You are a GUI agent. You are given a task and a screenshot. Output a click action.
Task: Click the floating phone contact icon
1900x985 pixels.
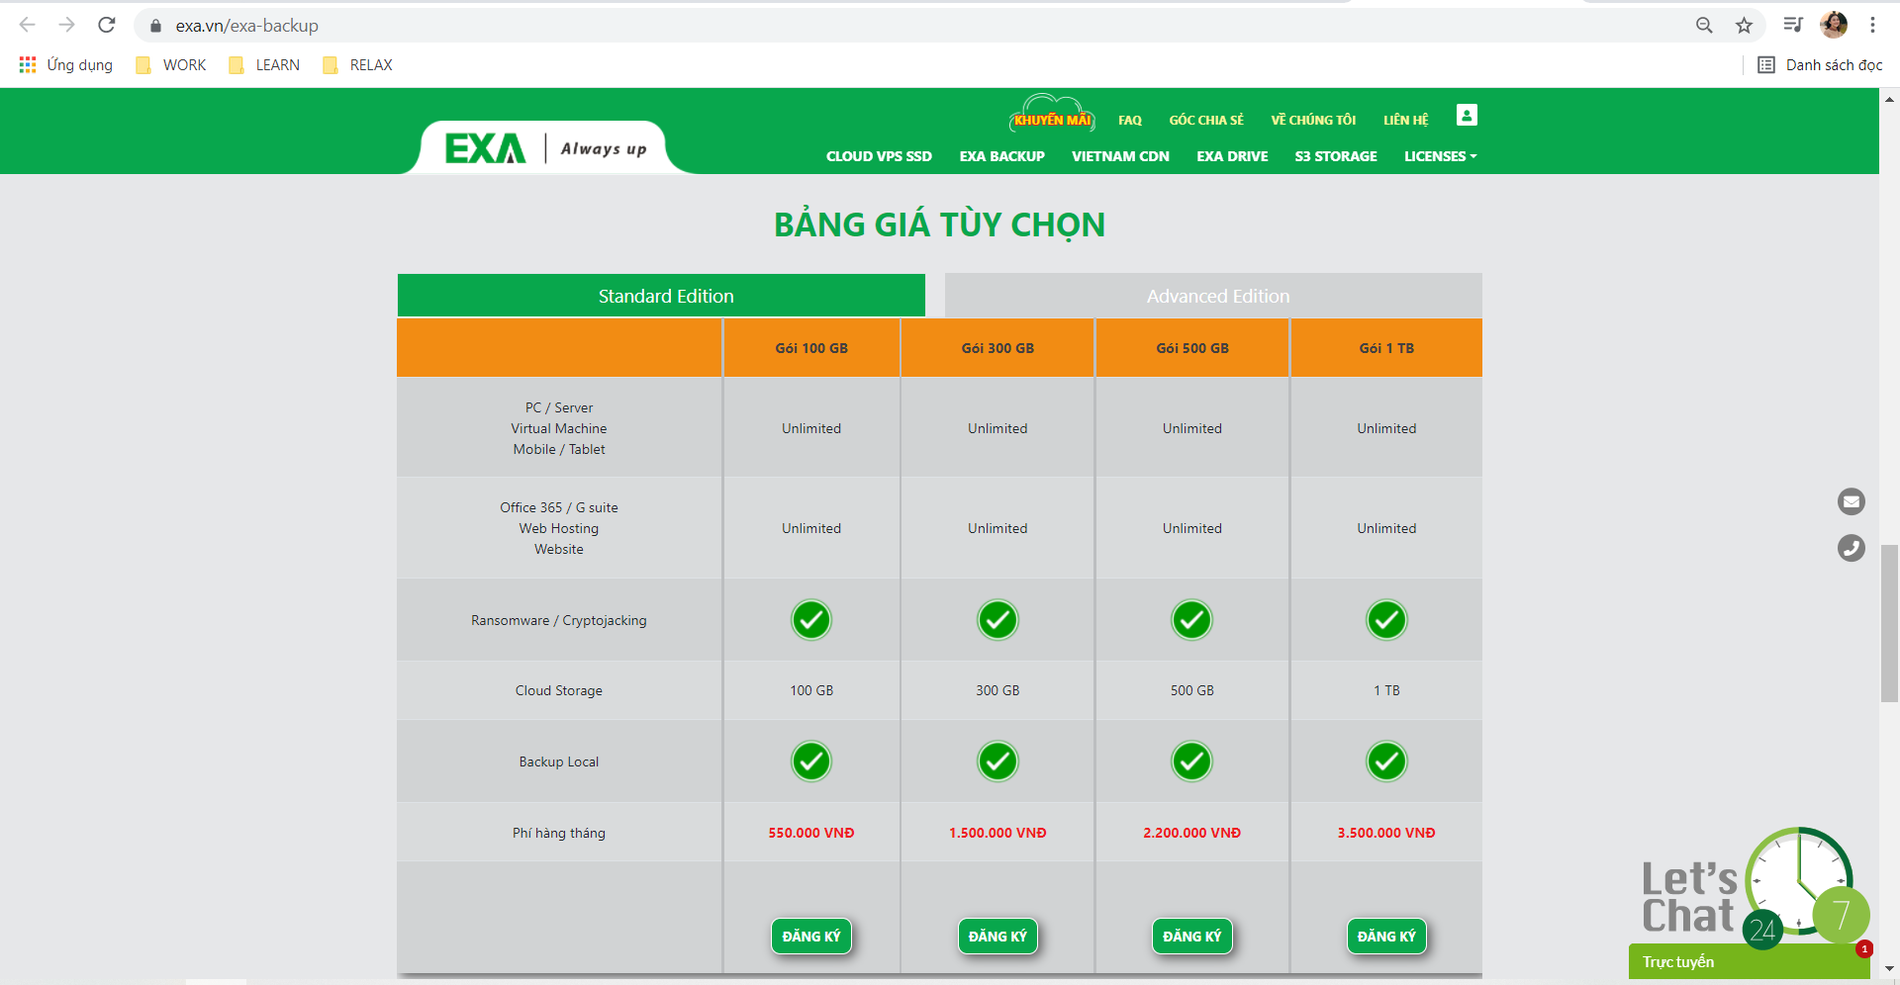click(1851, 548)
